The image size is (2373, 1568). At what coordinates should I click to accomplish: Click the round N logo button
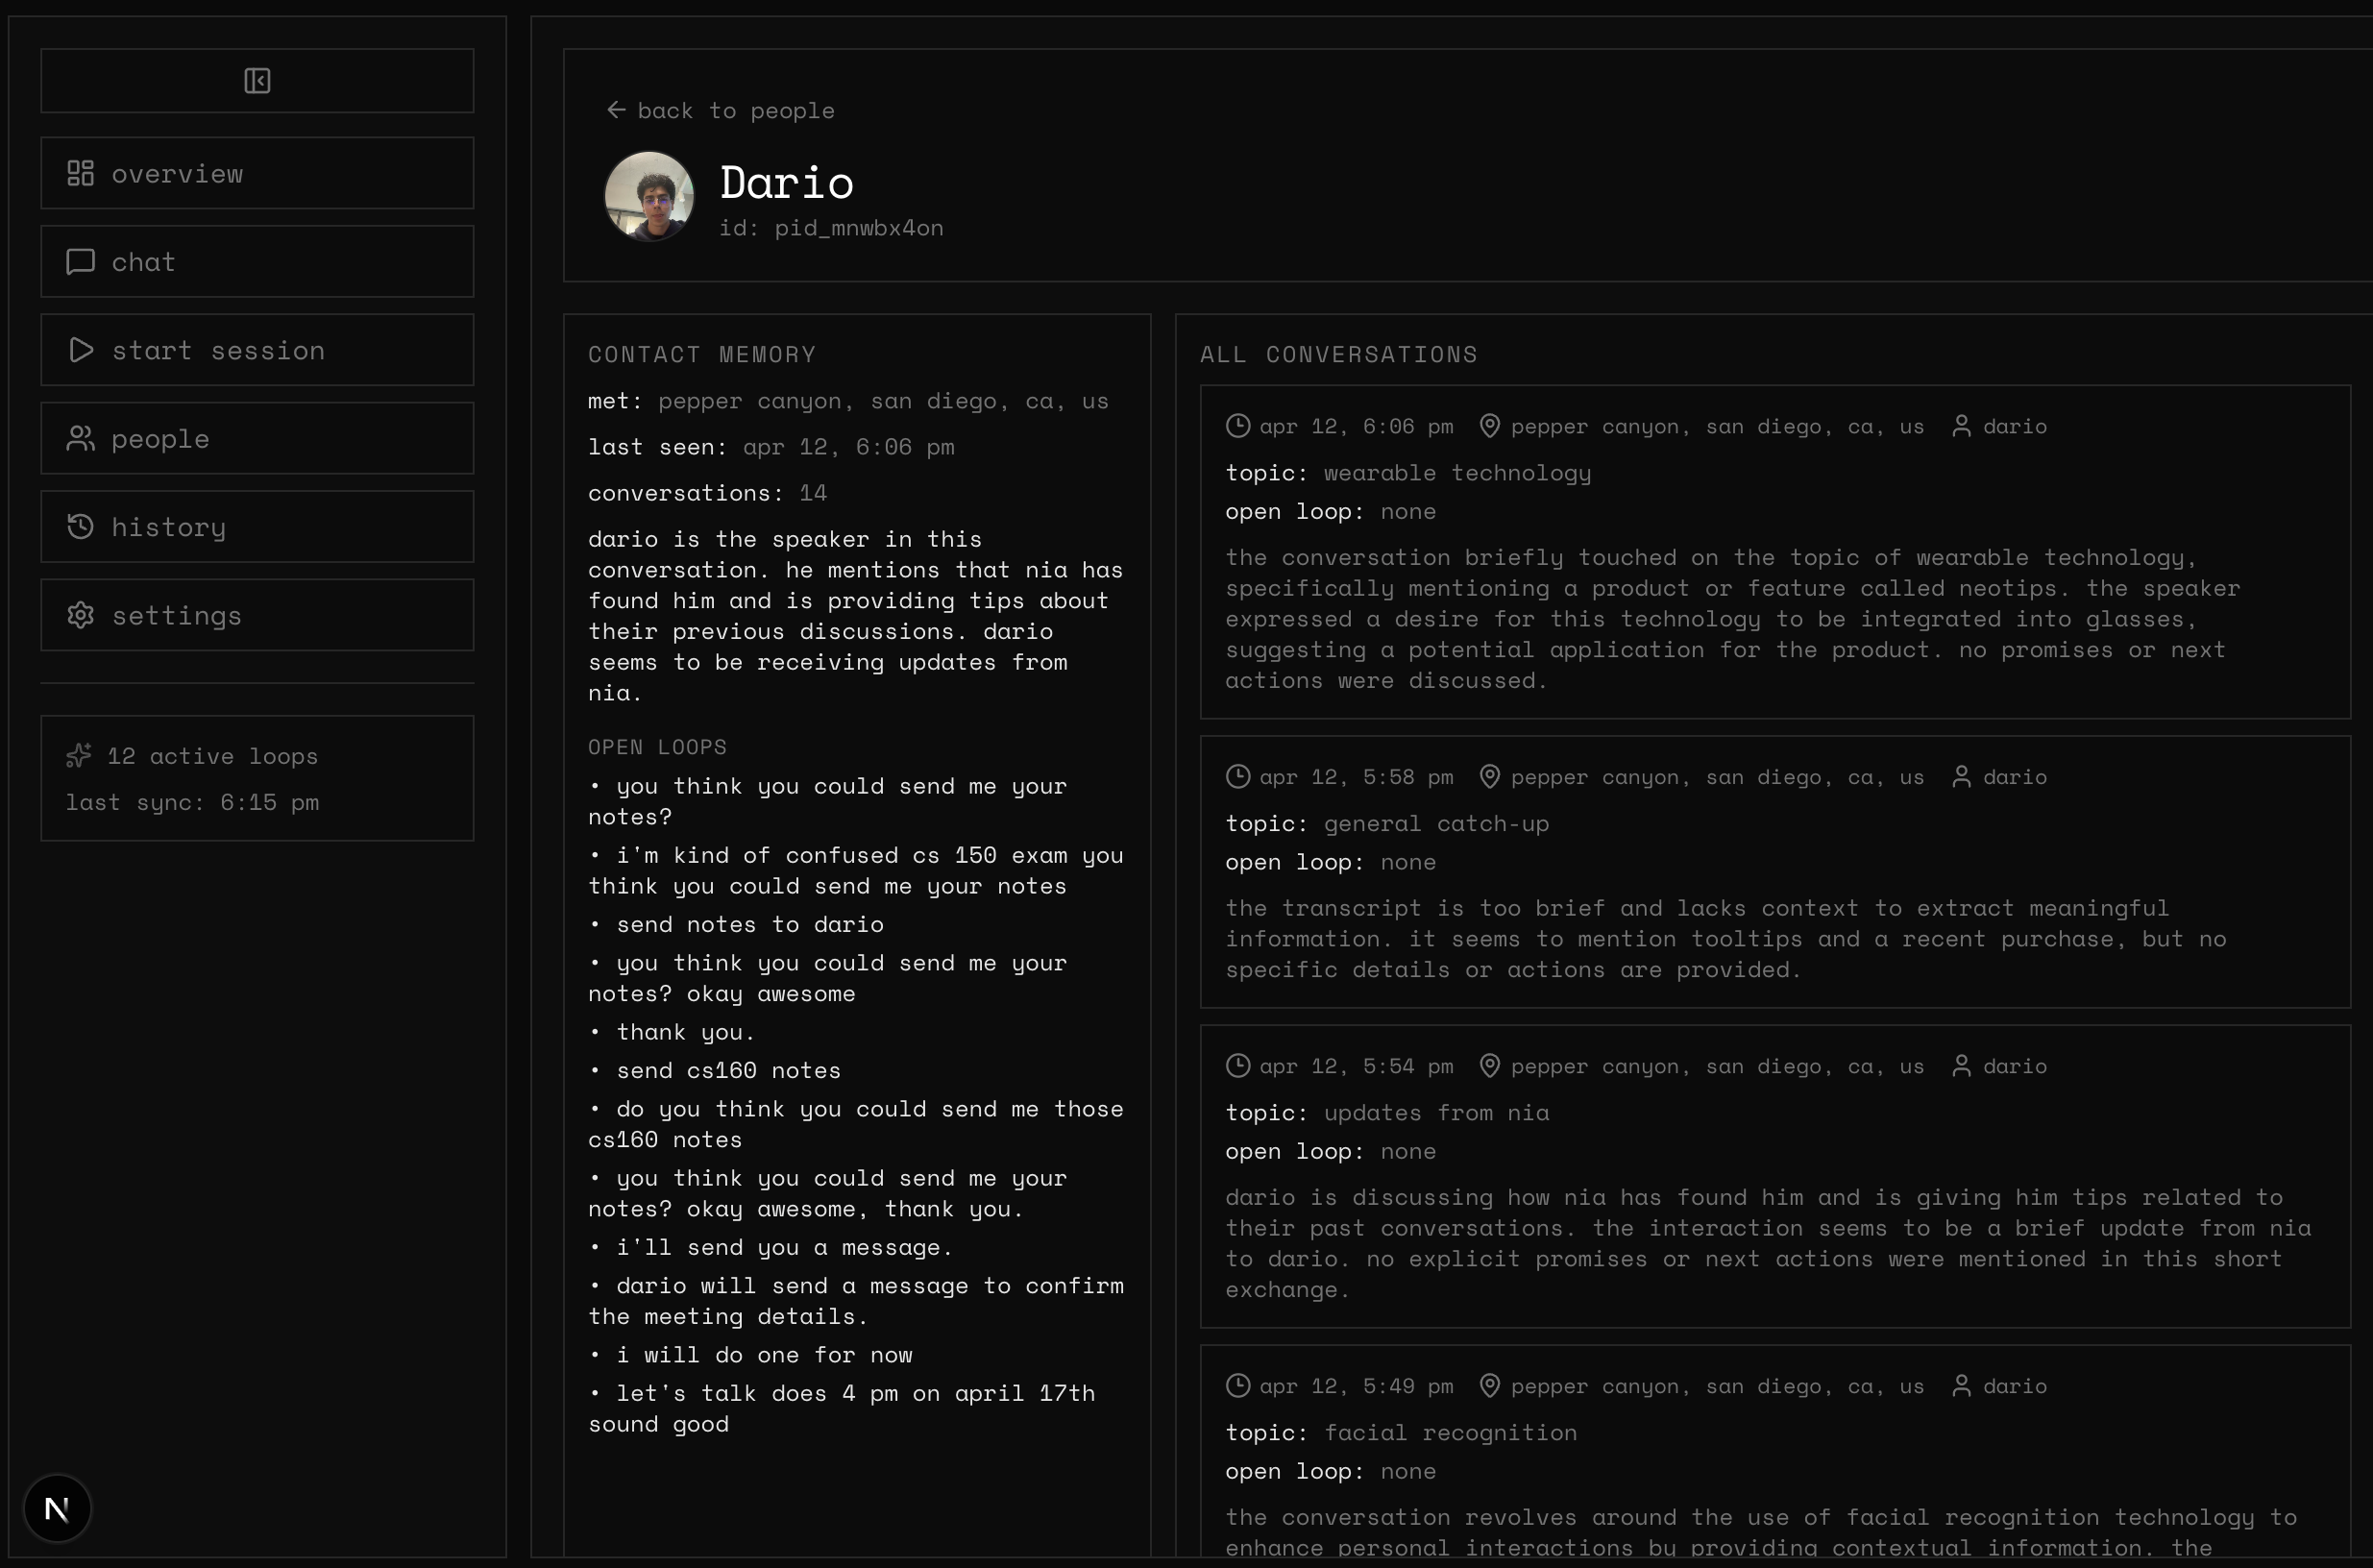click(57, 1508)
